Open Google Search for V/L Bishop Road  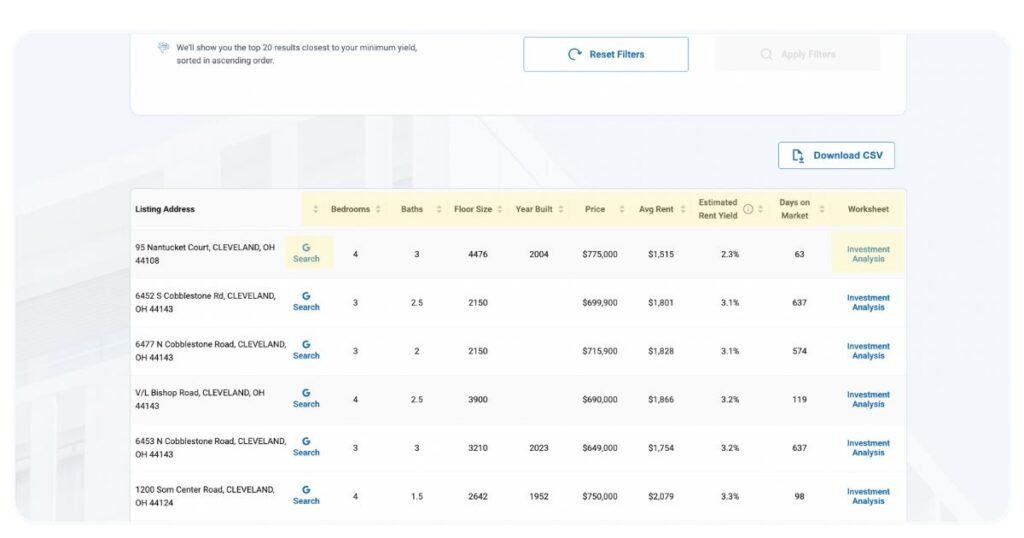pos(306,399)
